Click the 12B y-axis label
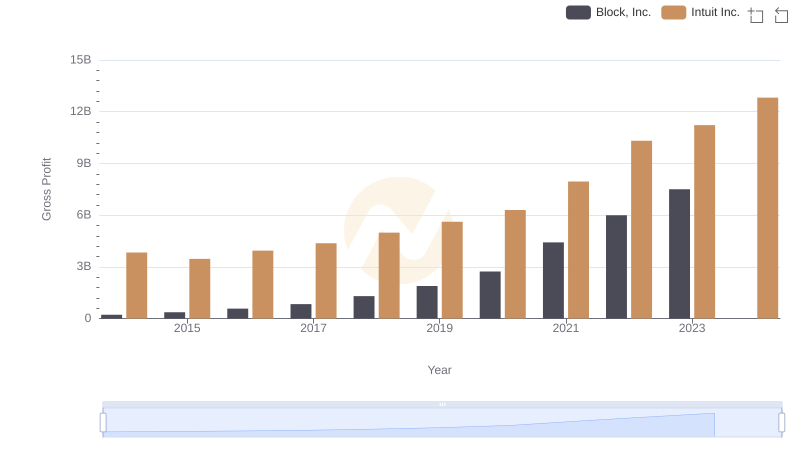Image resolution: width=800 pixels, height=461 pixels. (x=81, y=111)
